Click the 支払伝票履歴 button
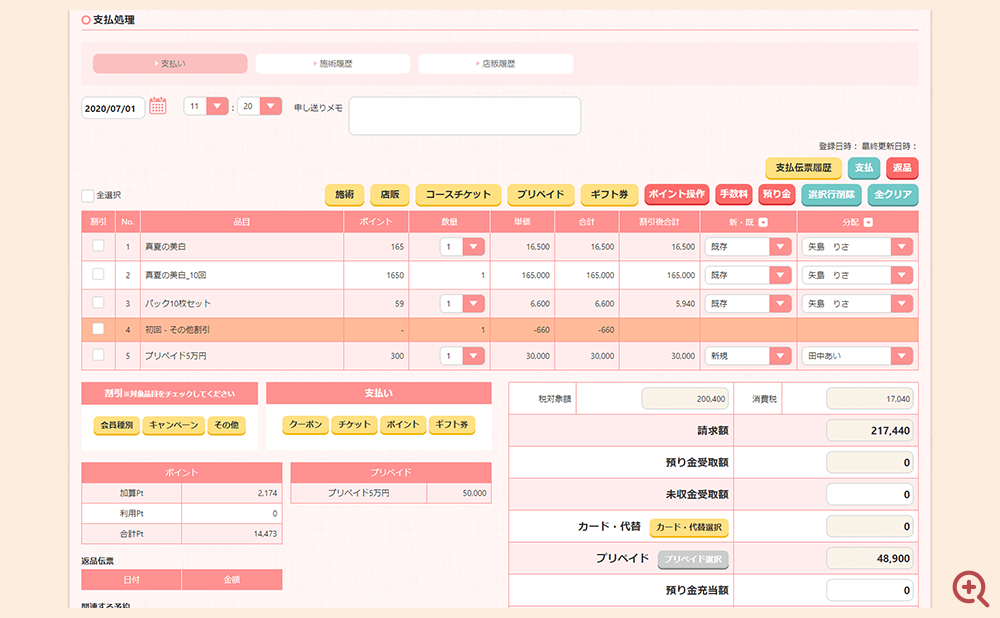1000x618 pixels. 804,168
